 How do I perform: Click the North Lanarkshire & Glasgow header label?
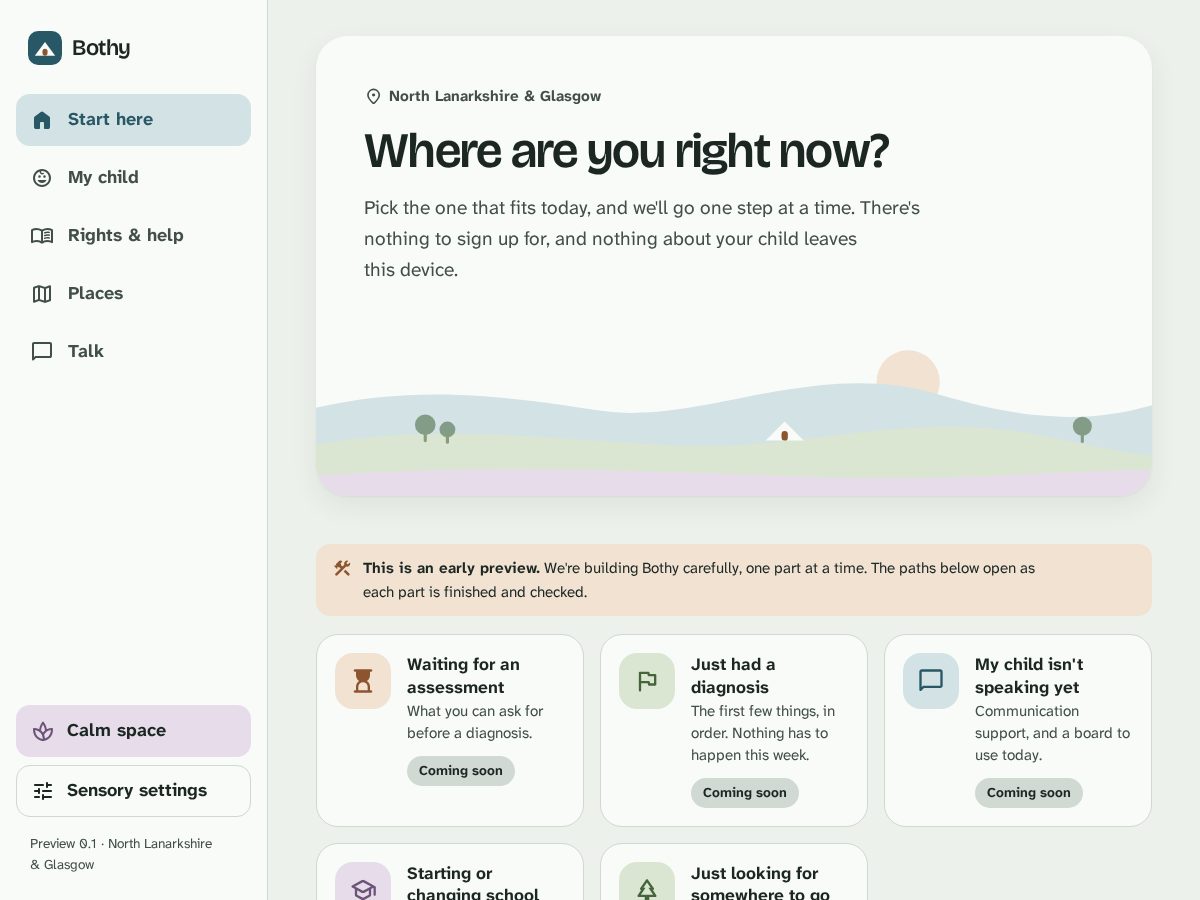495,96
